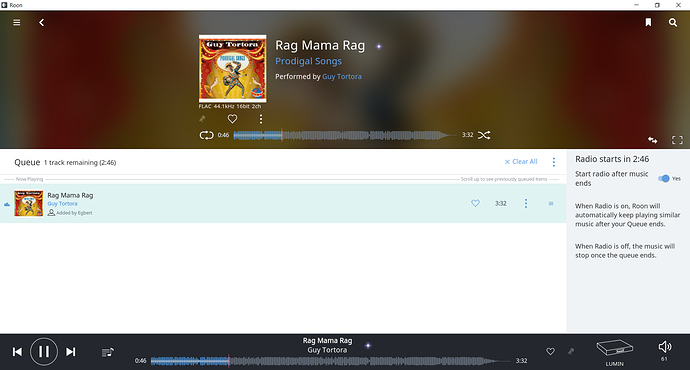690x370 pixels.
Task: Open Prodigal Songs album link
Action: click(308, 61)
